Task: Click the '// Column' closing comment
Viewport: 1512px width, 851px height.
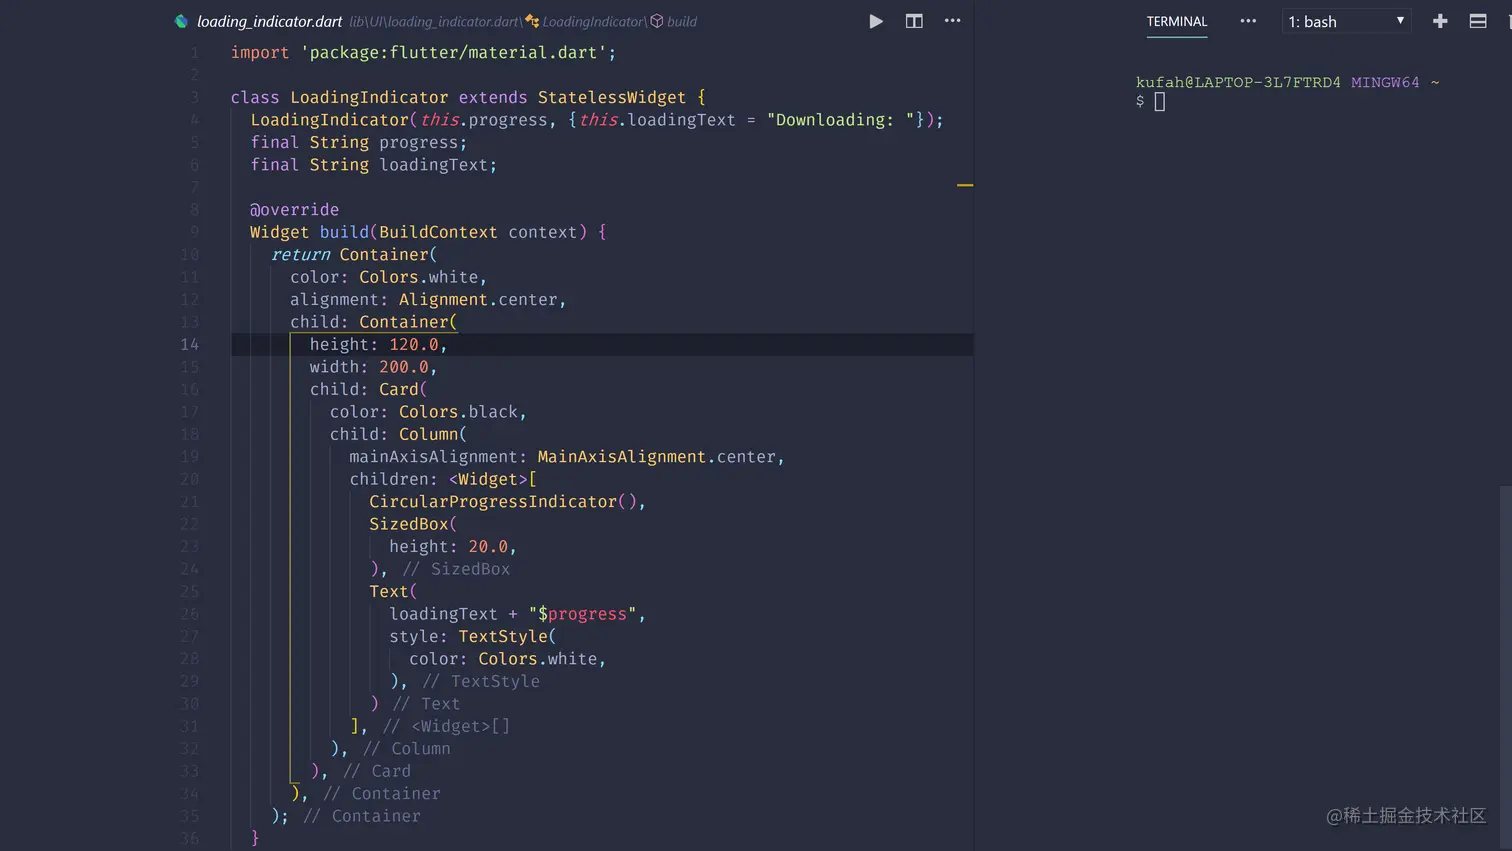Action: [407, 748]
